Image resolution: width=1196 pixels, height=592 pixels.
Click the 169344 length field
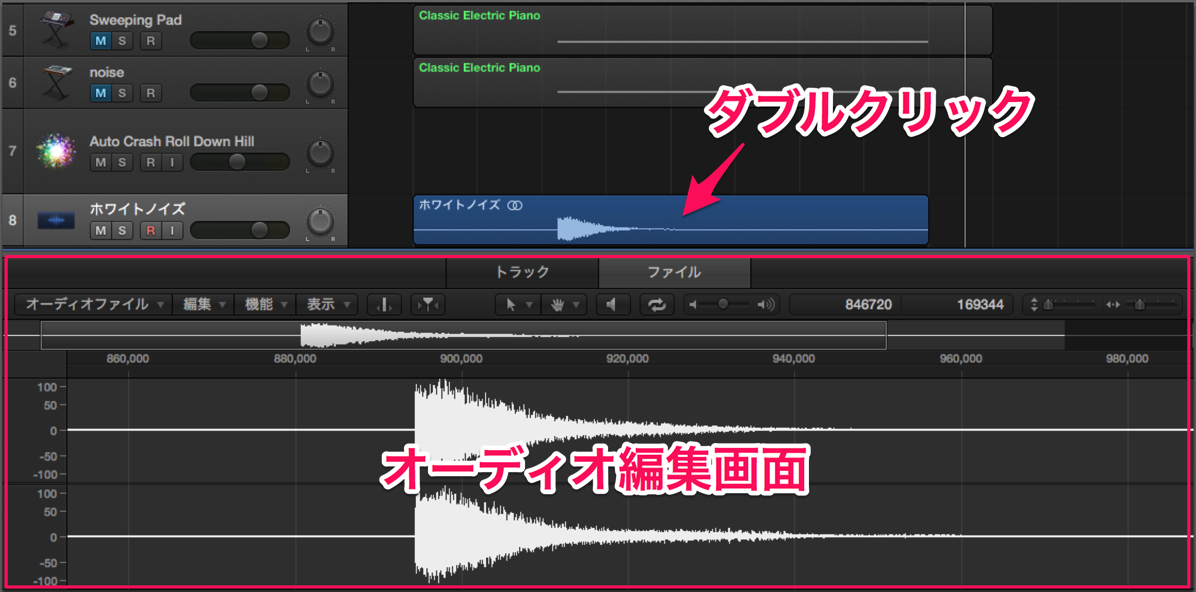click(x=958, y=304)
